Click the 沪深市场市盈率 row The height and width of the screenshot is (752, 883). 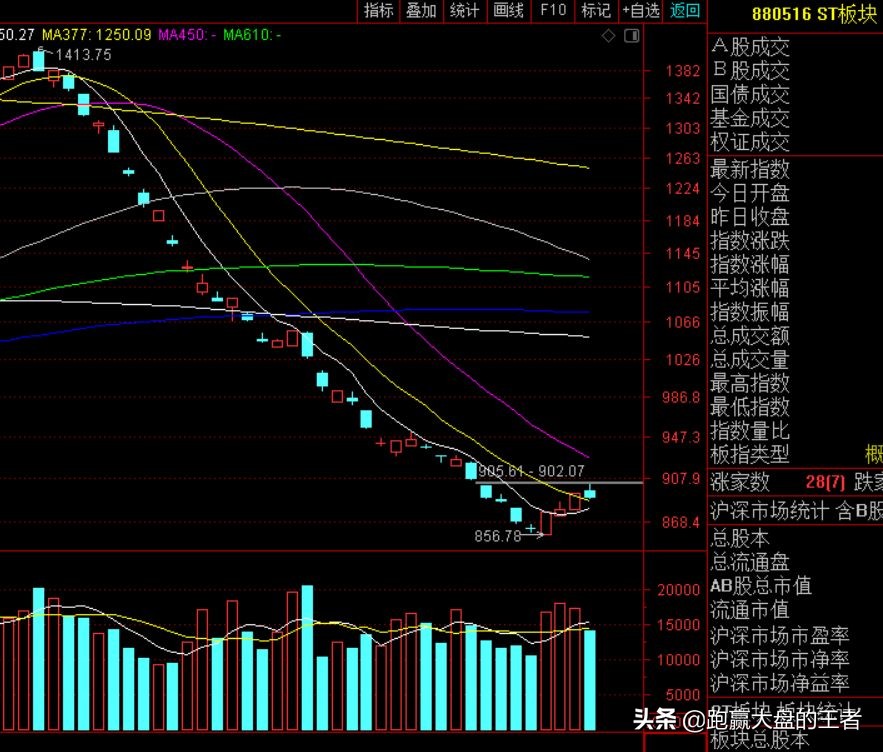point(780,635)
